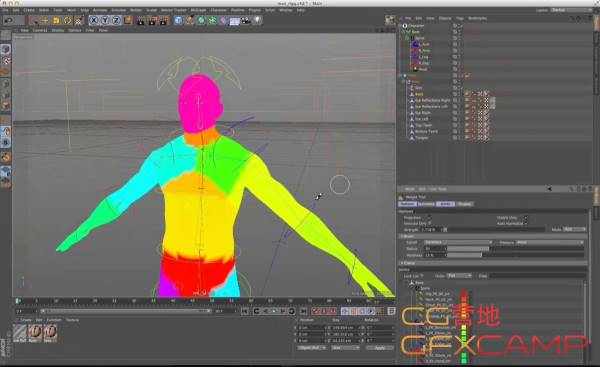Open the Object (Rel) coordinate dropdown
600x367 pixels.
point(311,347)
